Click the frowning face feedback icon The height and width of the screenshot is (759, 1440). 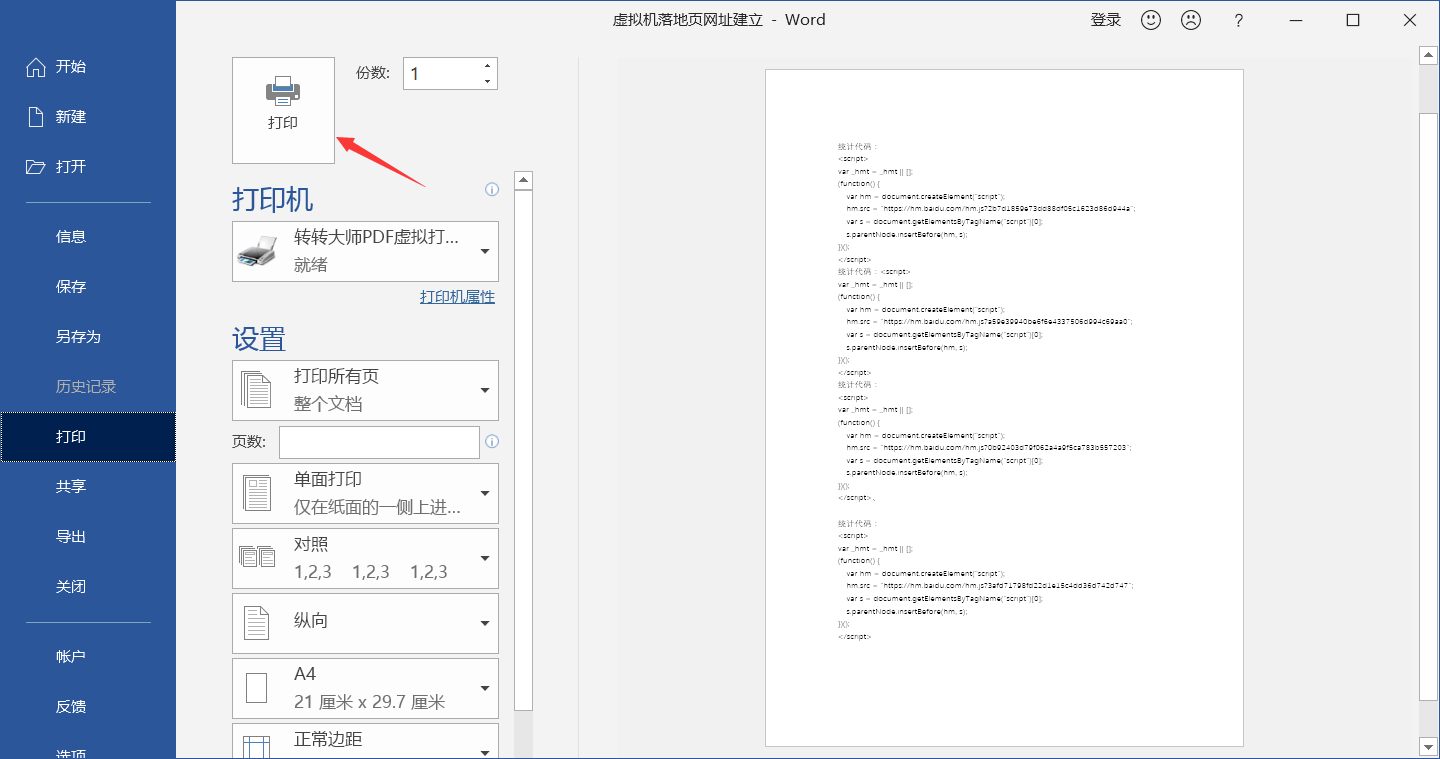click(1190, 20)
